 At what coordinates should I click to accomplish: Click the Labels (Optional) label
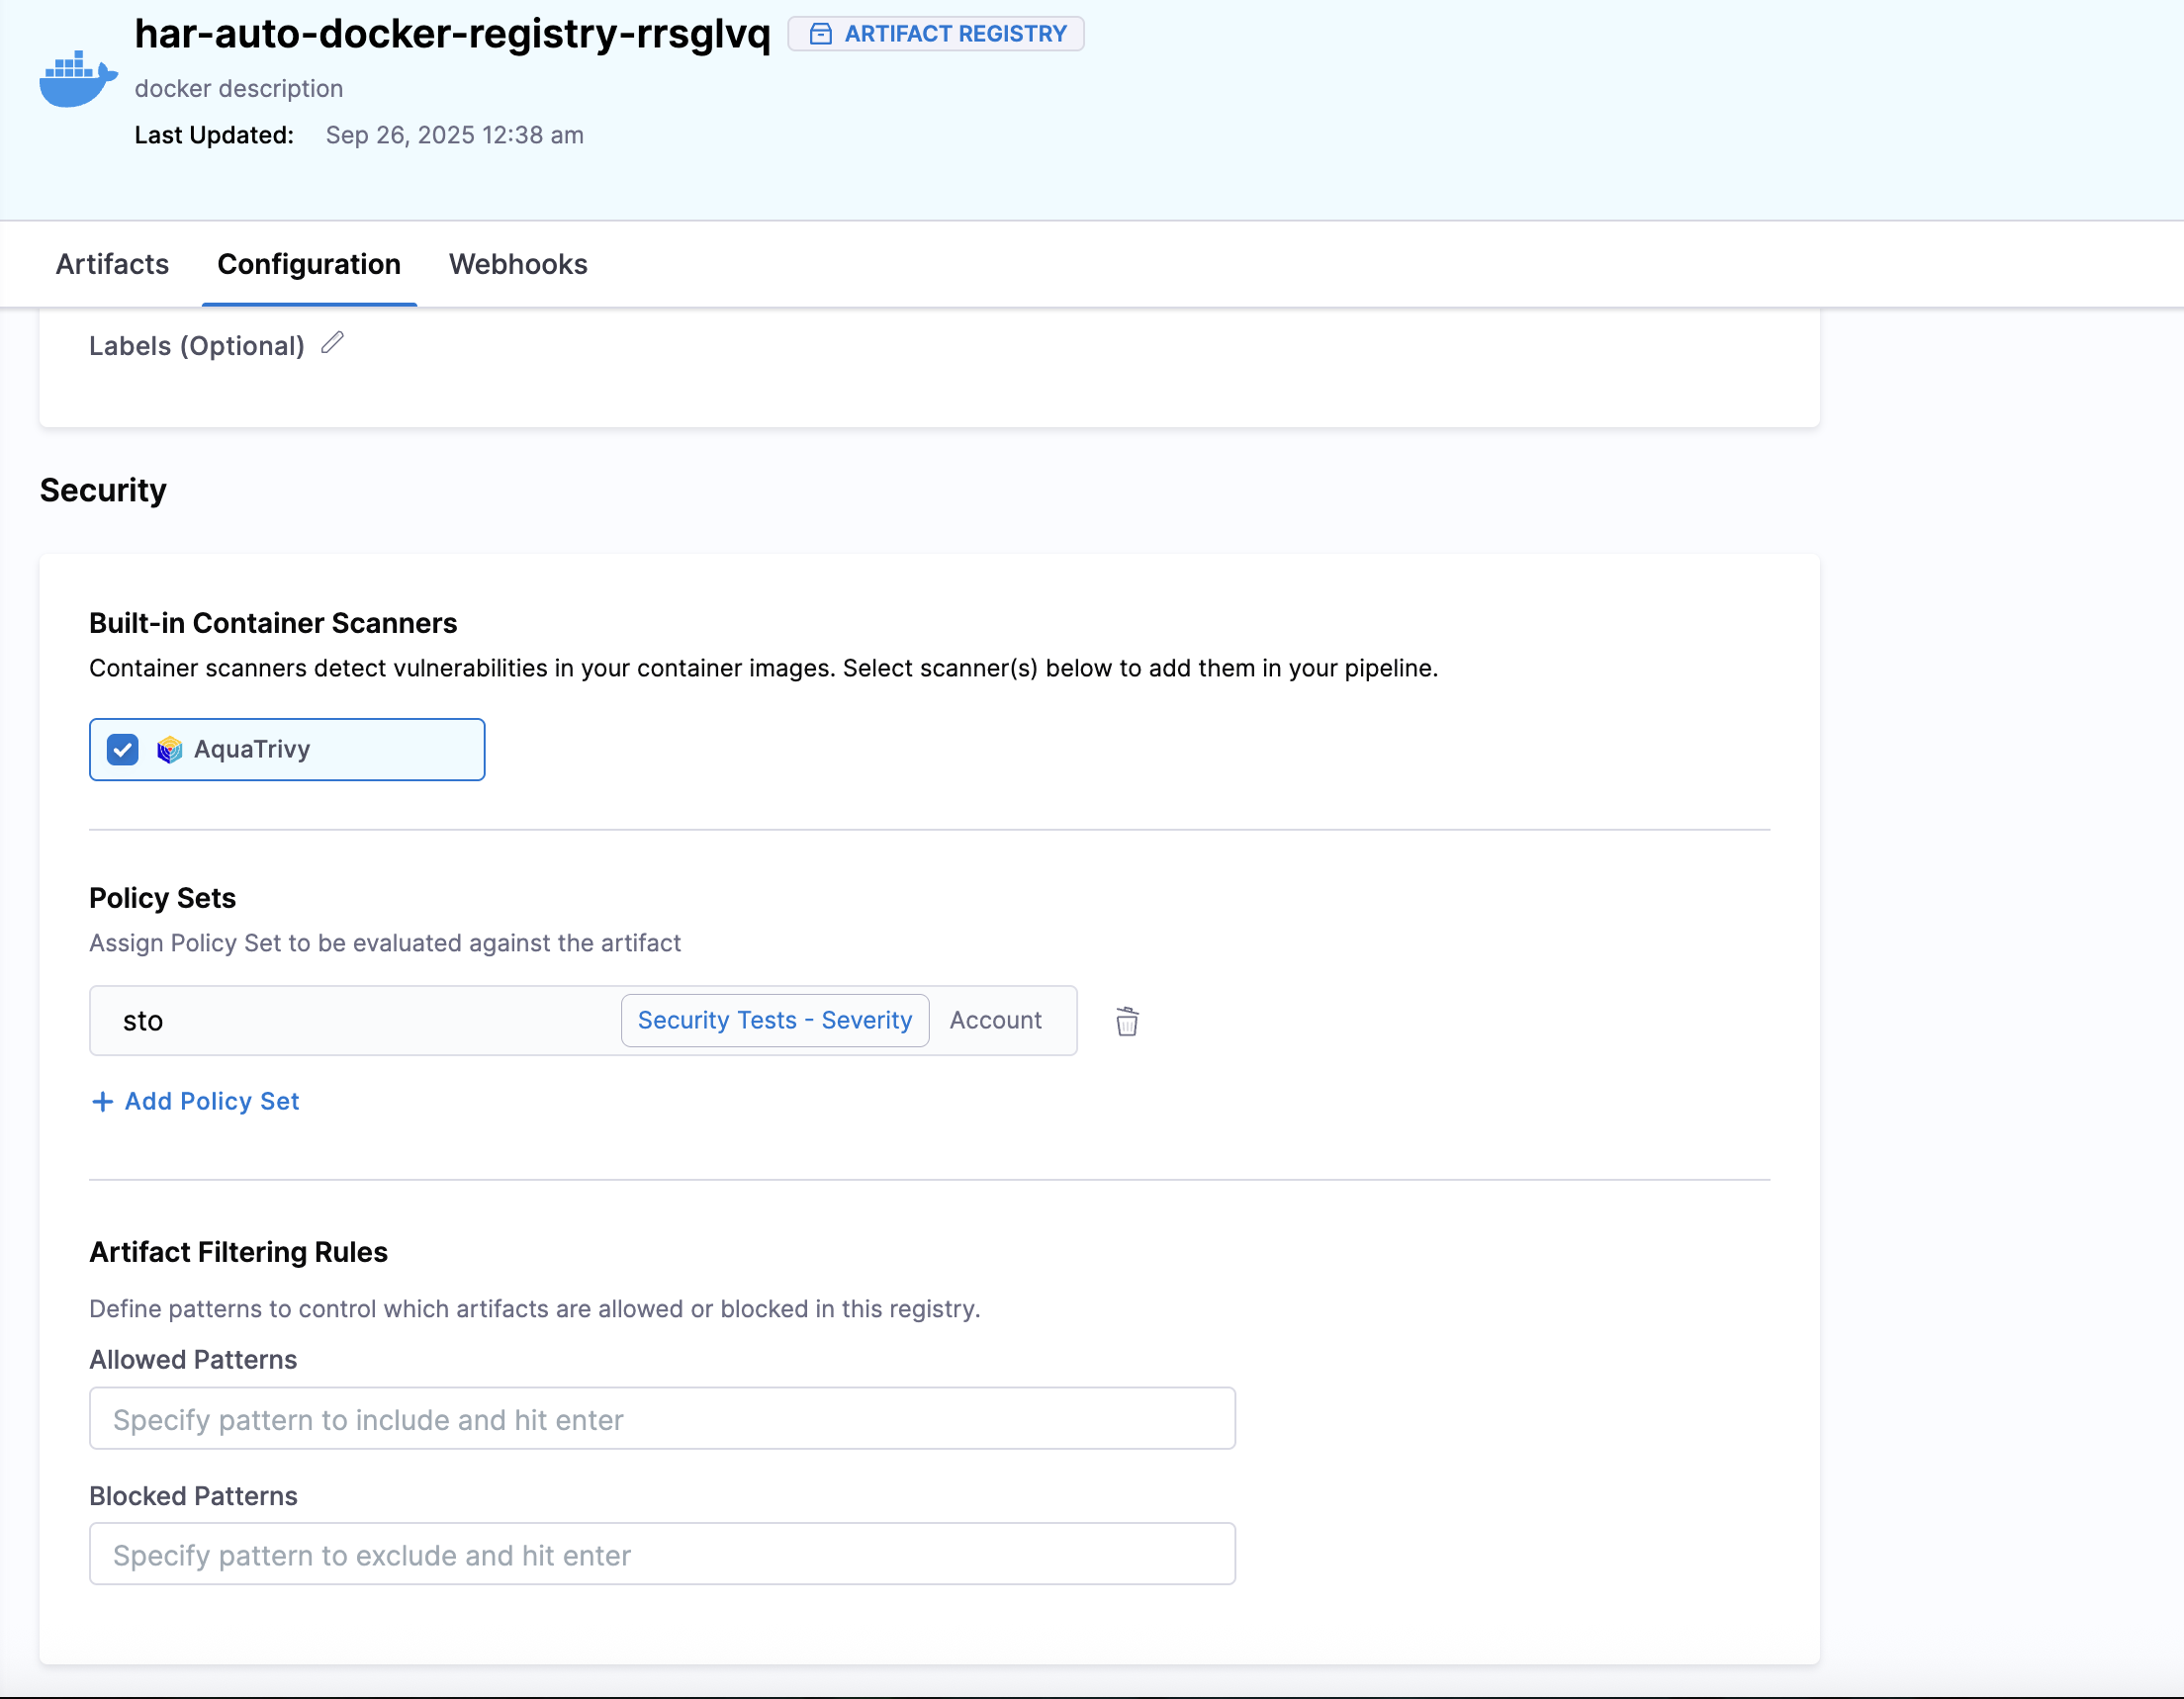click(196, 346)
